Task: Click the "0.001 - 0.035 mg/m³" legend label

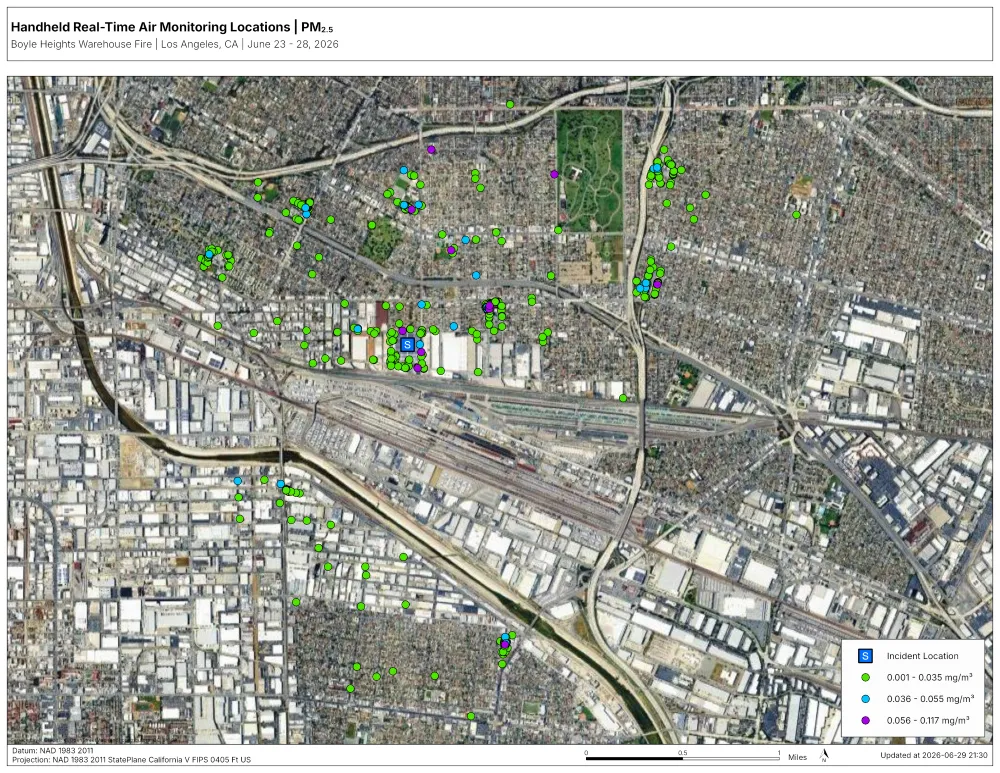Action: pyautogui.click(x=929, y=677)
